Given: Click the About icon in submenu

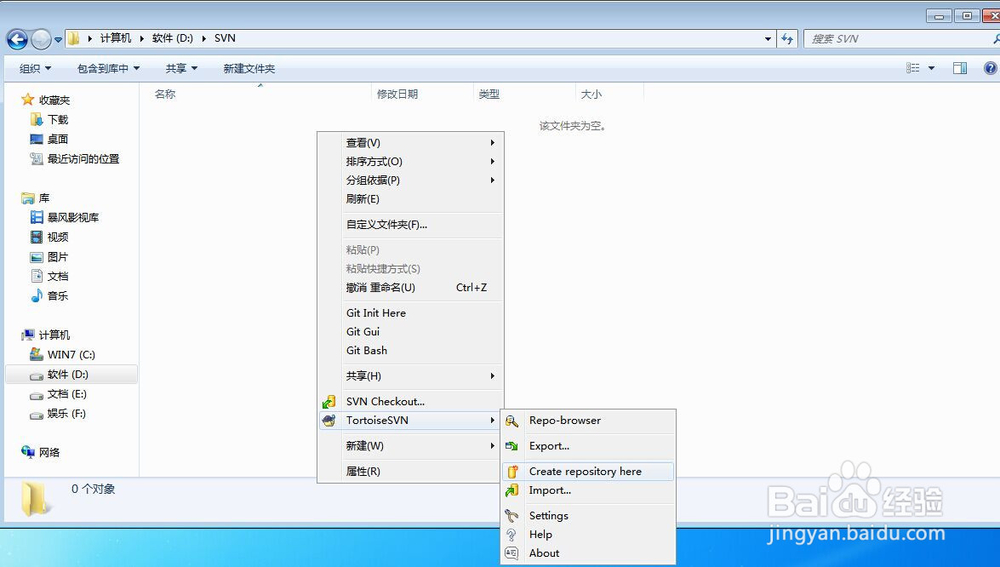Looking at the screenshot, I should pos(511,553).
